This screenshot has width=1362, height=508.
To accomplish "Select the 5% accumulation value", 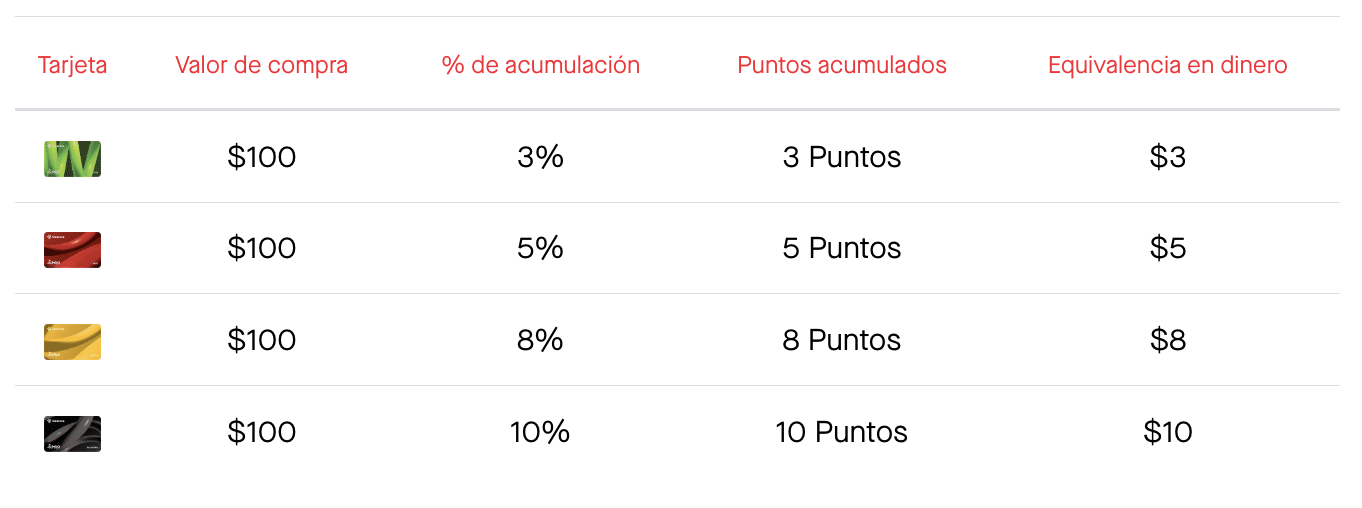I will pos(541,248).
